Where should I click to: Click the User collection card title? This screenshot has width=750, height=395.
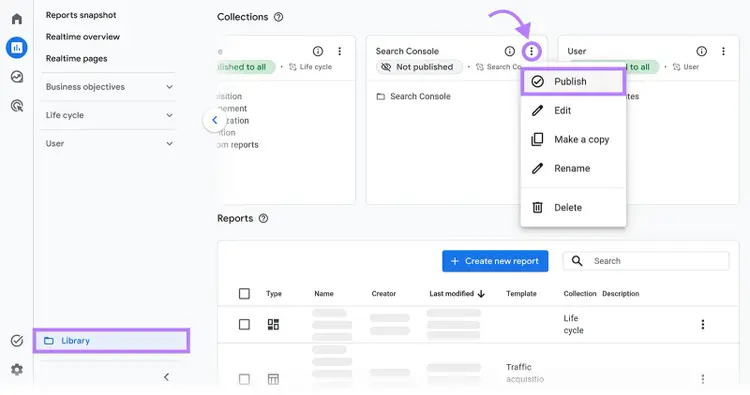[576, 51]
